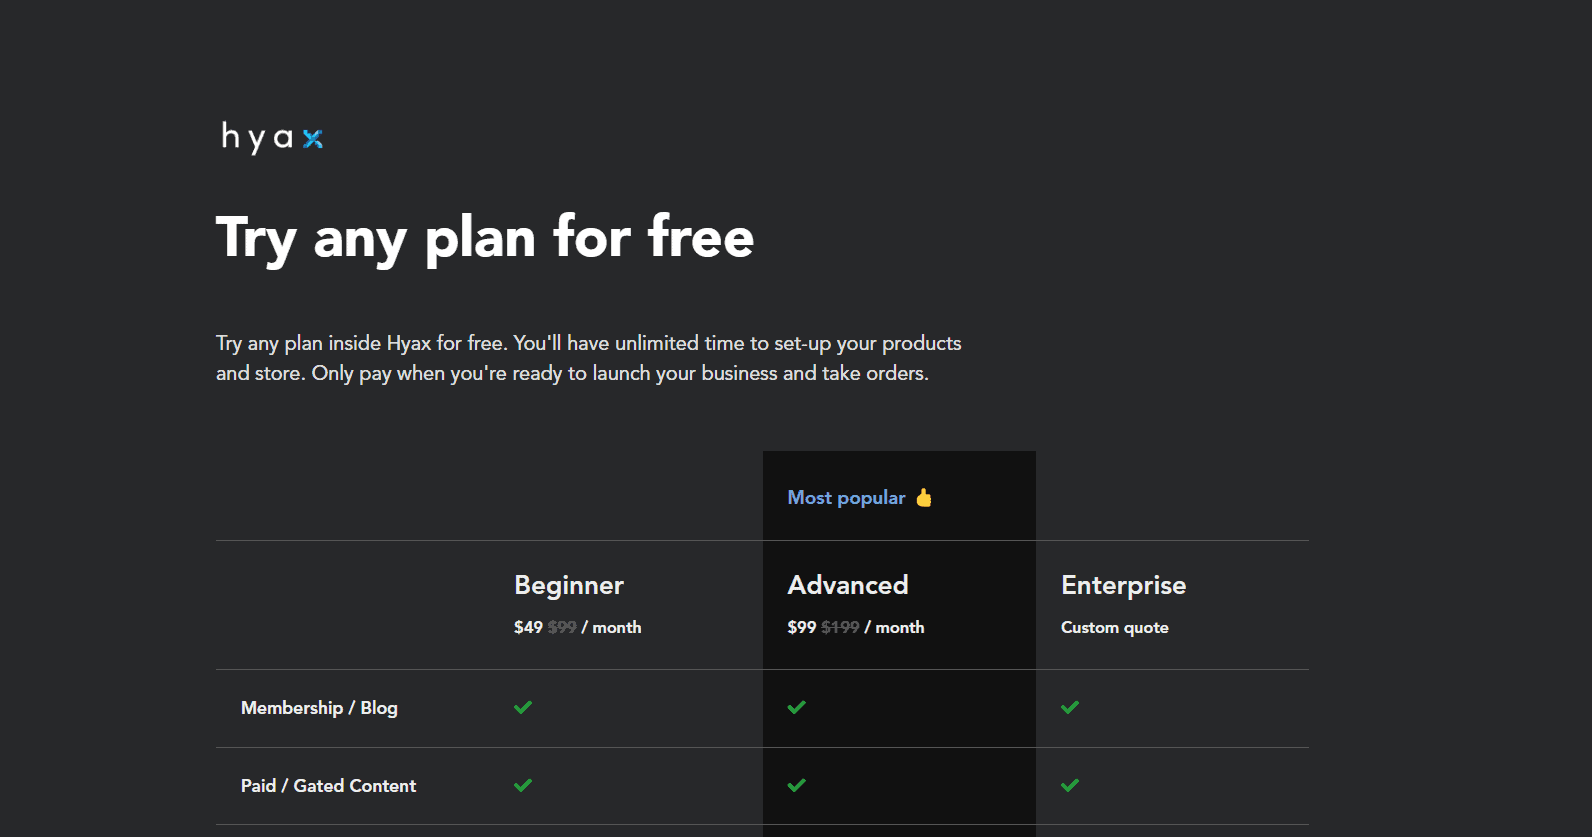Click the Paid / Gated Content row label
Screen dimensions: 1592x837
tap(328, 785)
